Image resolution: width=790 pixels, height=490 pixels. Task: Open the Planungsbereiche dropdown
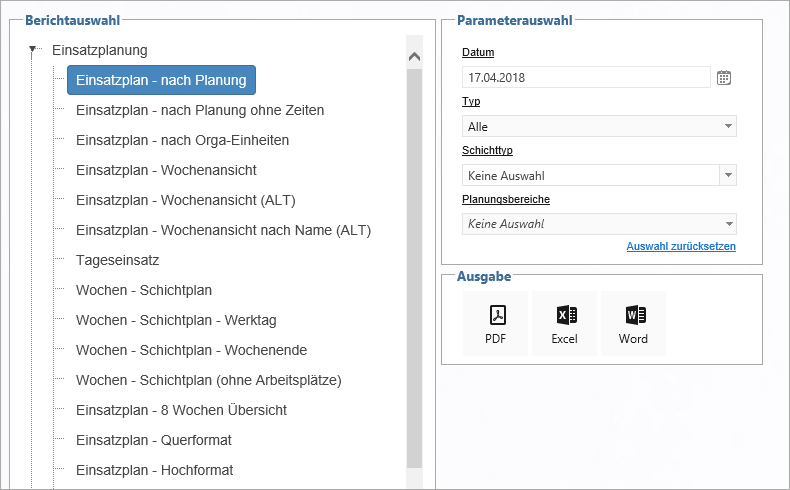pos(599,224)
